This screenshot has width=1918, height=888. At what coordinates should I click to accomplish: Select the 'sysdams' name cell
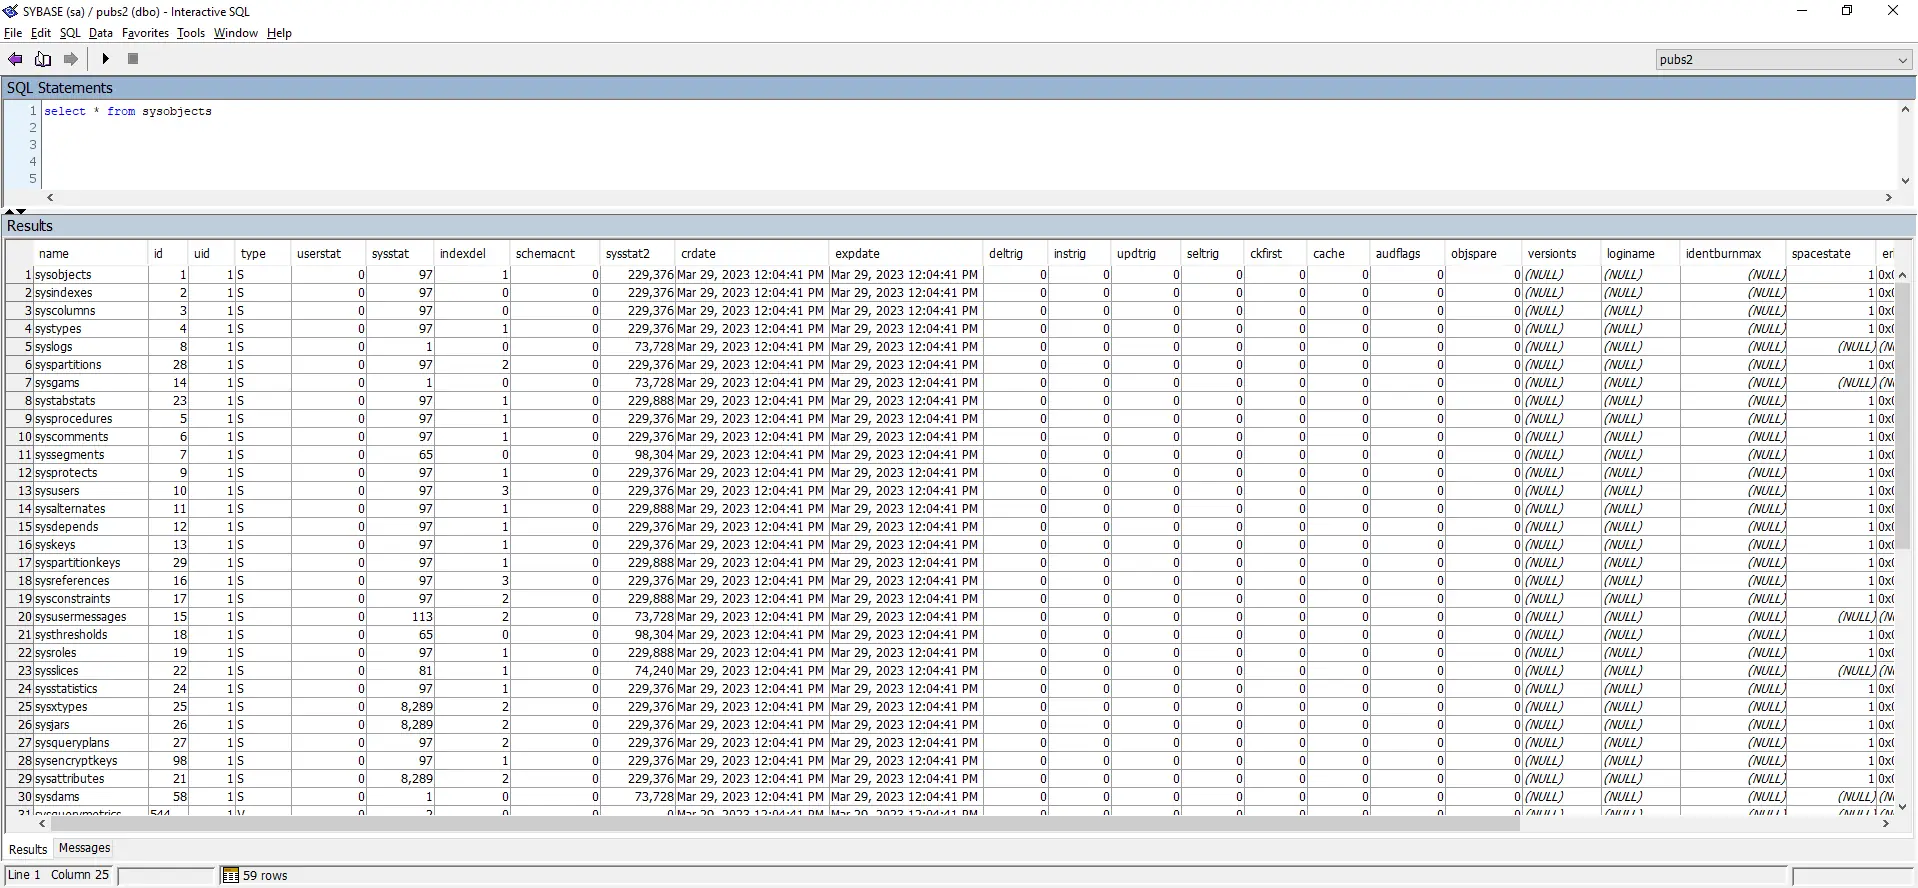tap(91, 797)
